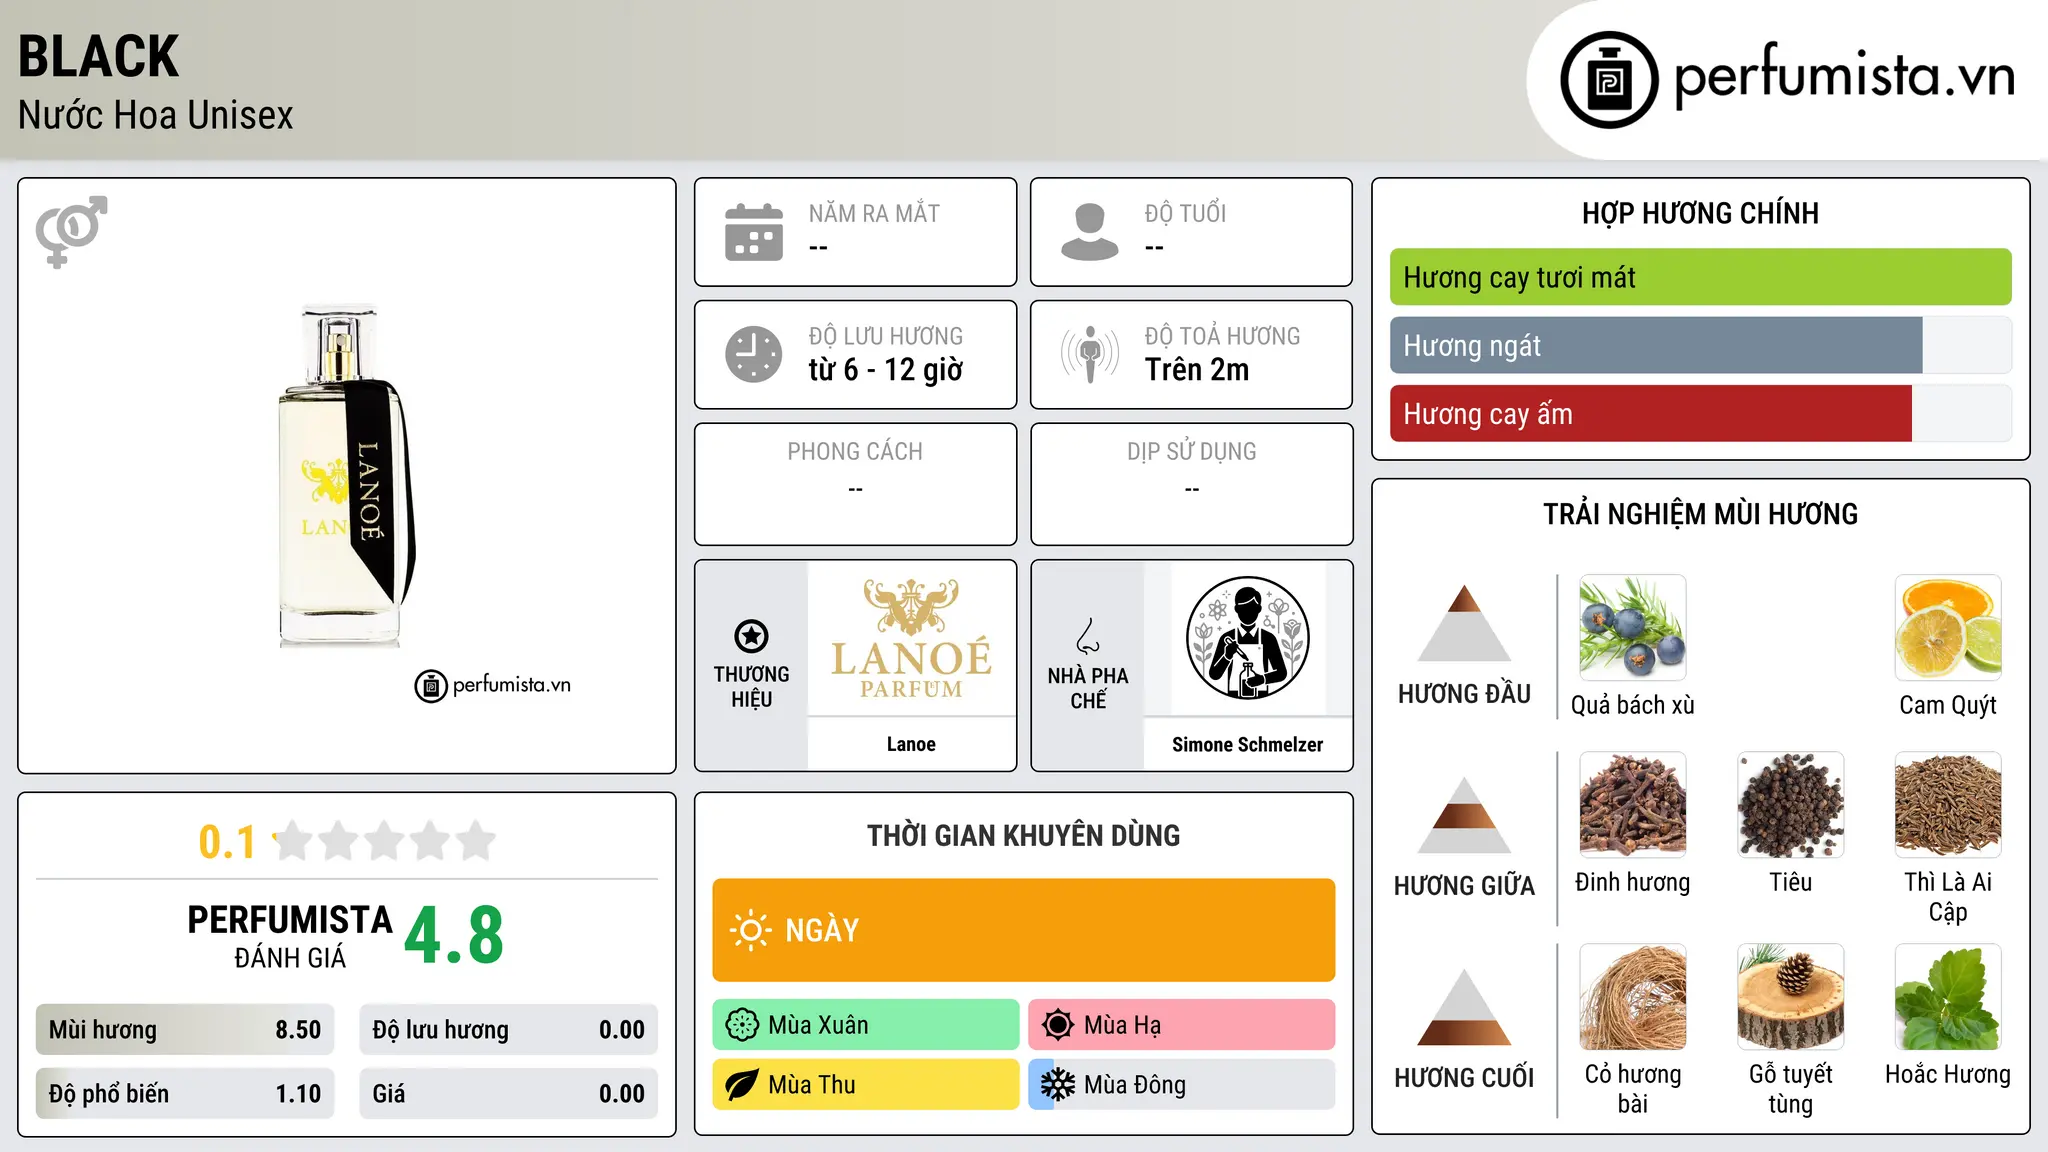Click the DỊP SỬ DỤNG label
Viewport: 2048px width, 1152px height.
pyautogui.click(x=1191, y=451)
